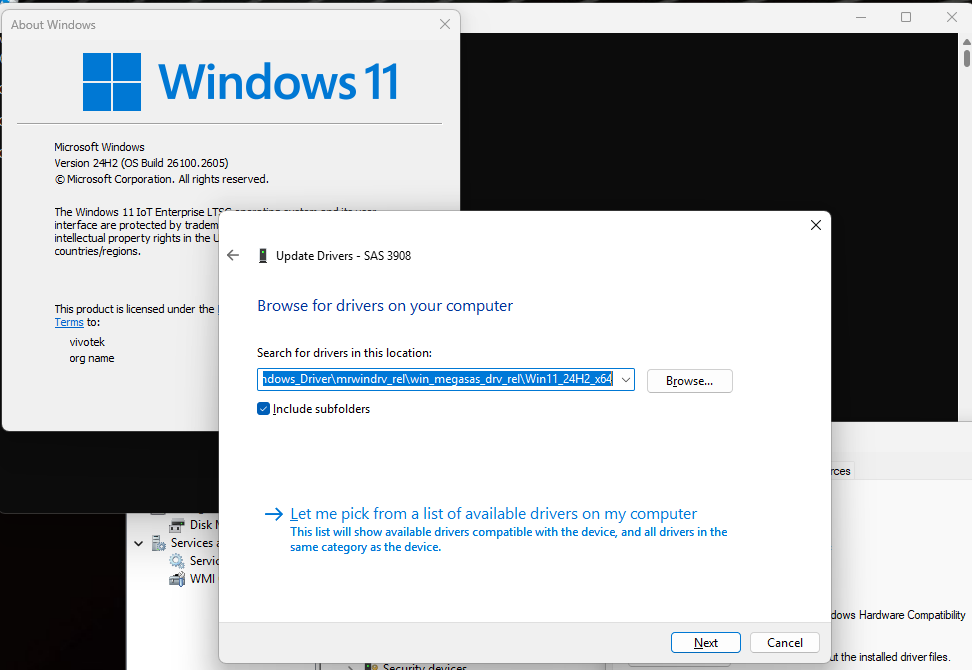
Task: Click the scrollbar up arrow
Action: click(x=966, y=42)
